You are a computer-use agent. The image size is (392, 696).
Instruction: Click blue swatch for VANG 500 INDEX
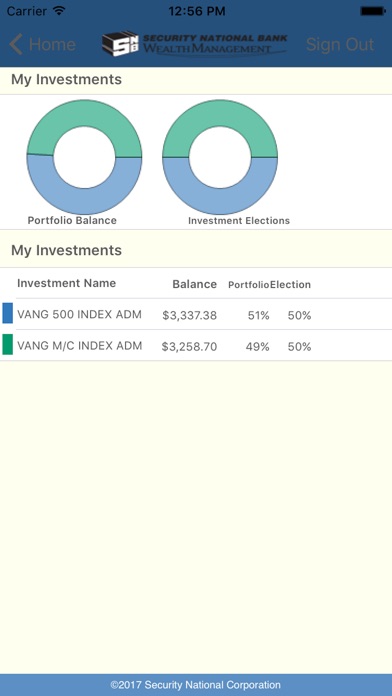click(8, 313)
